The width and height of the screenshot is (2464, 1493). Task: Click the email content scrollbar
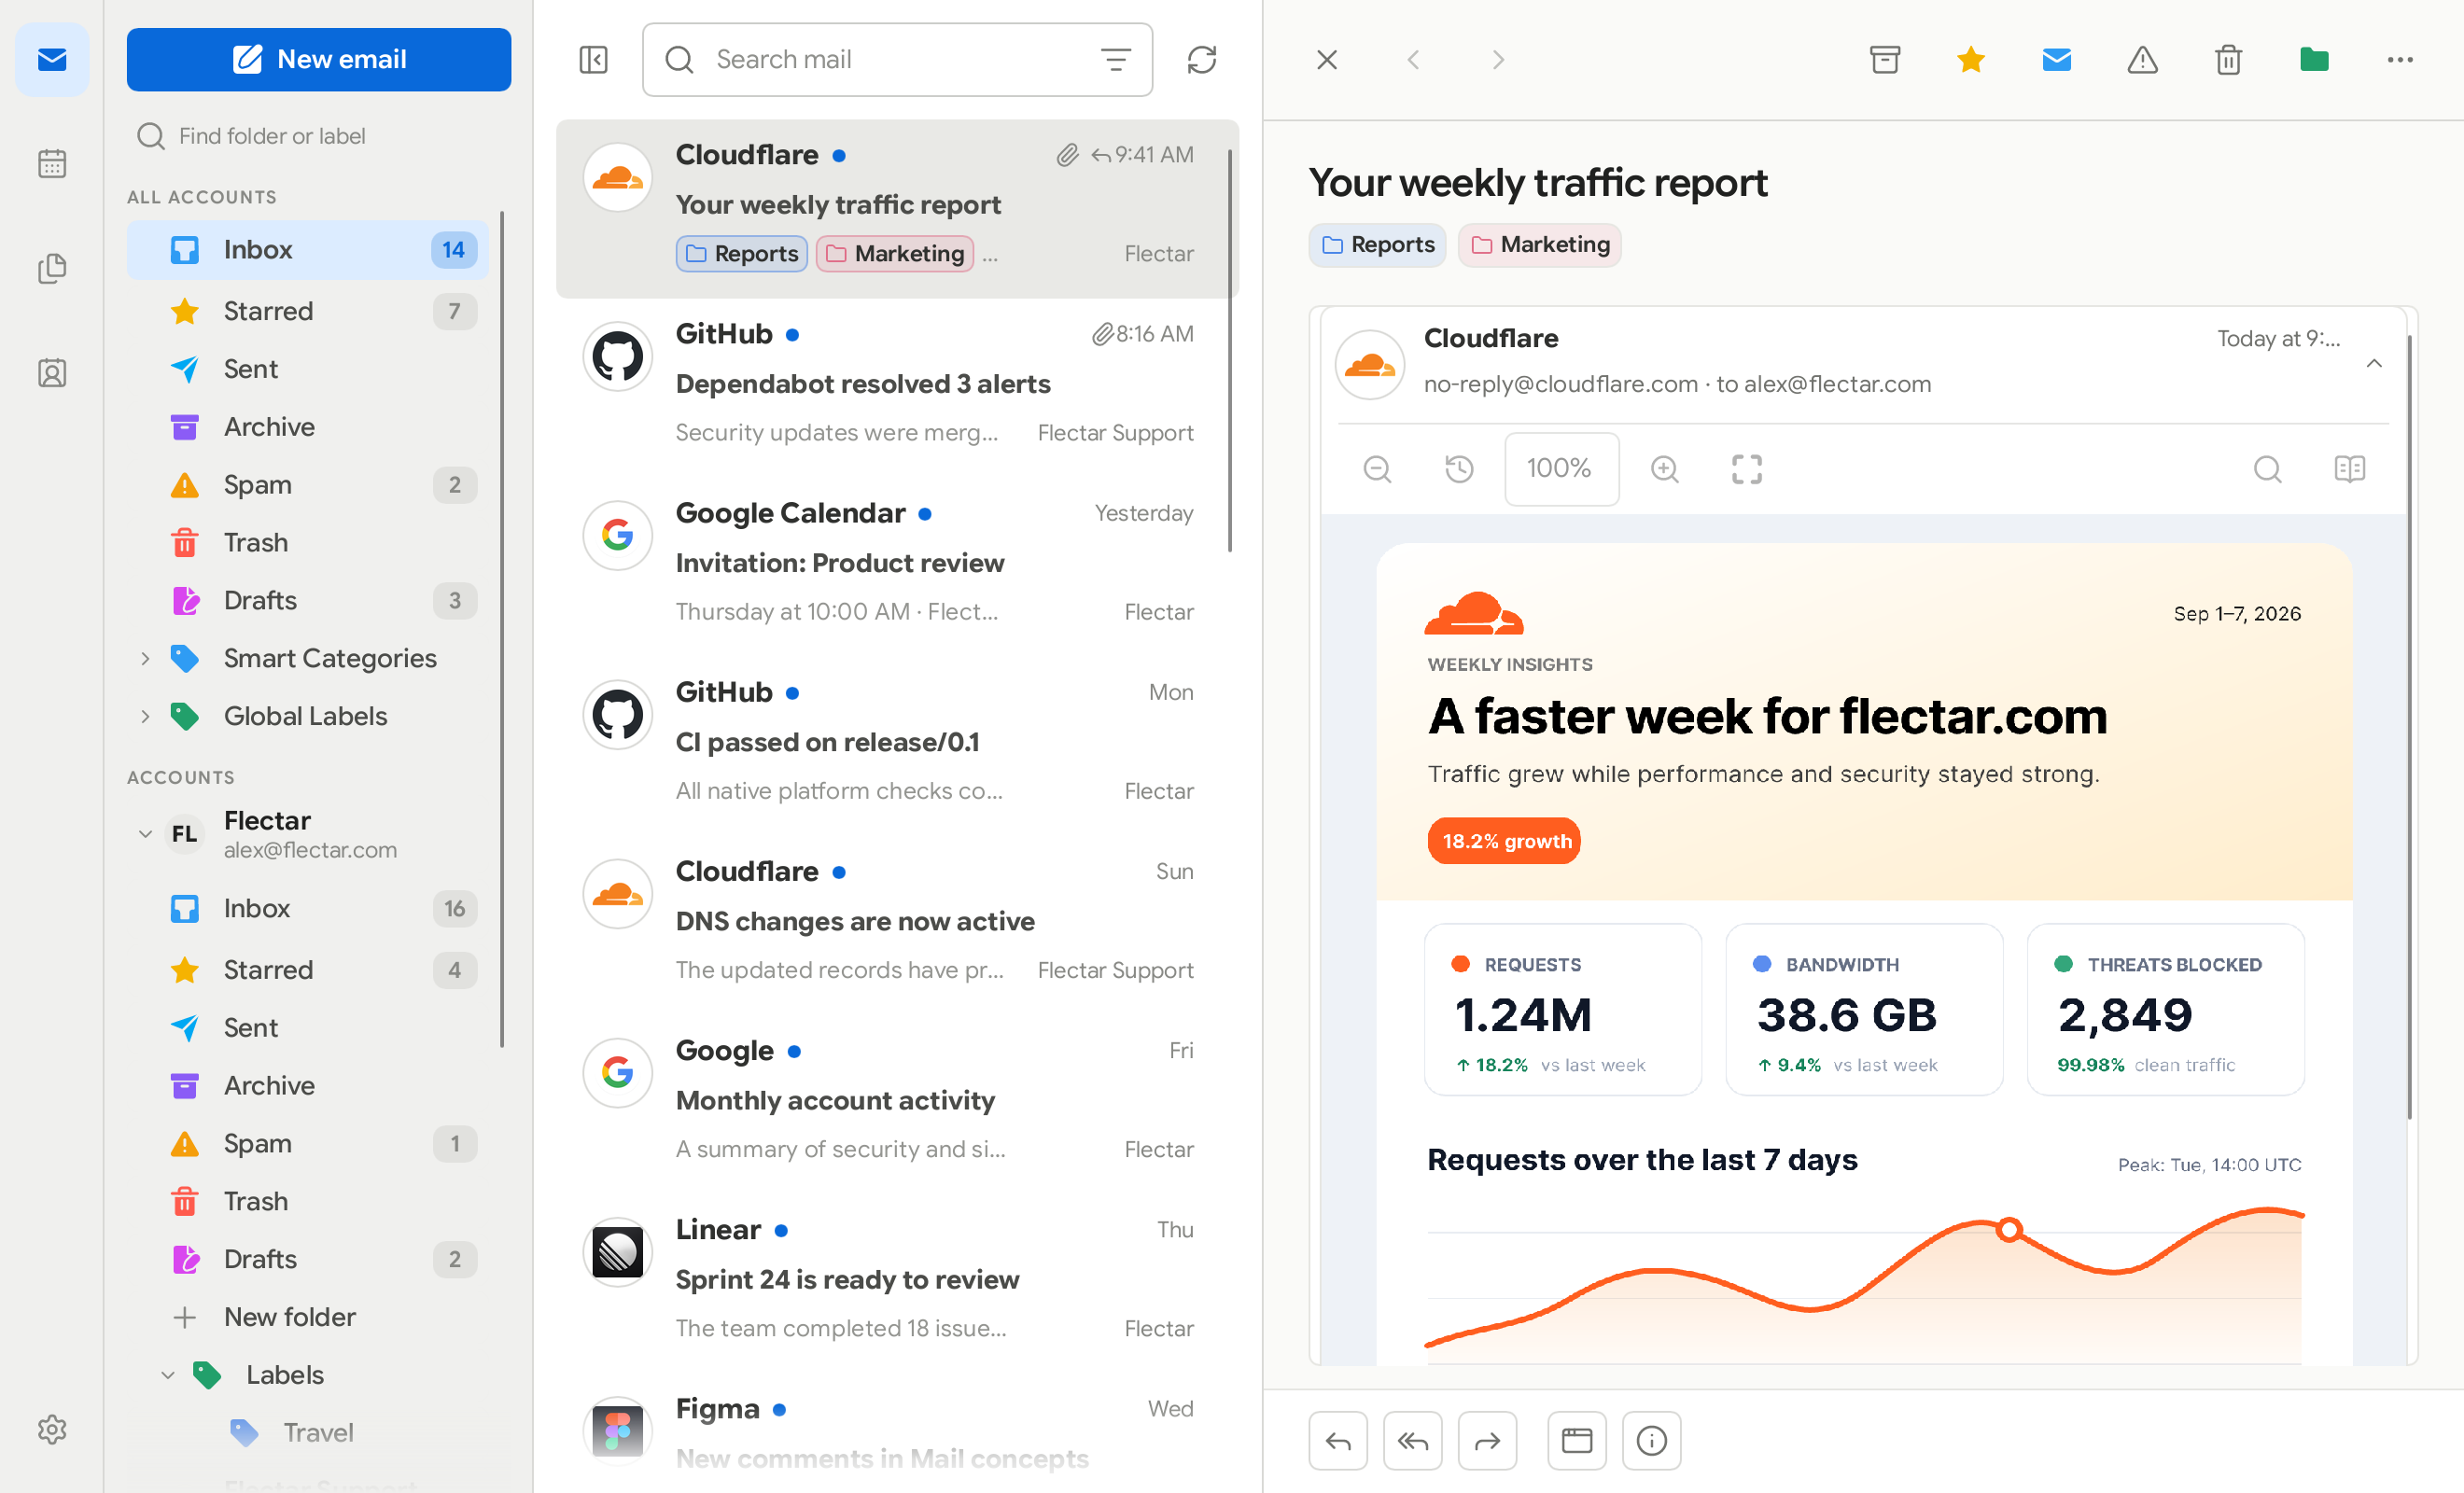click(x=2409, y=727)
